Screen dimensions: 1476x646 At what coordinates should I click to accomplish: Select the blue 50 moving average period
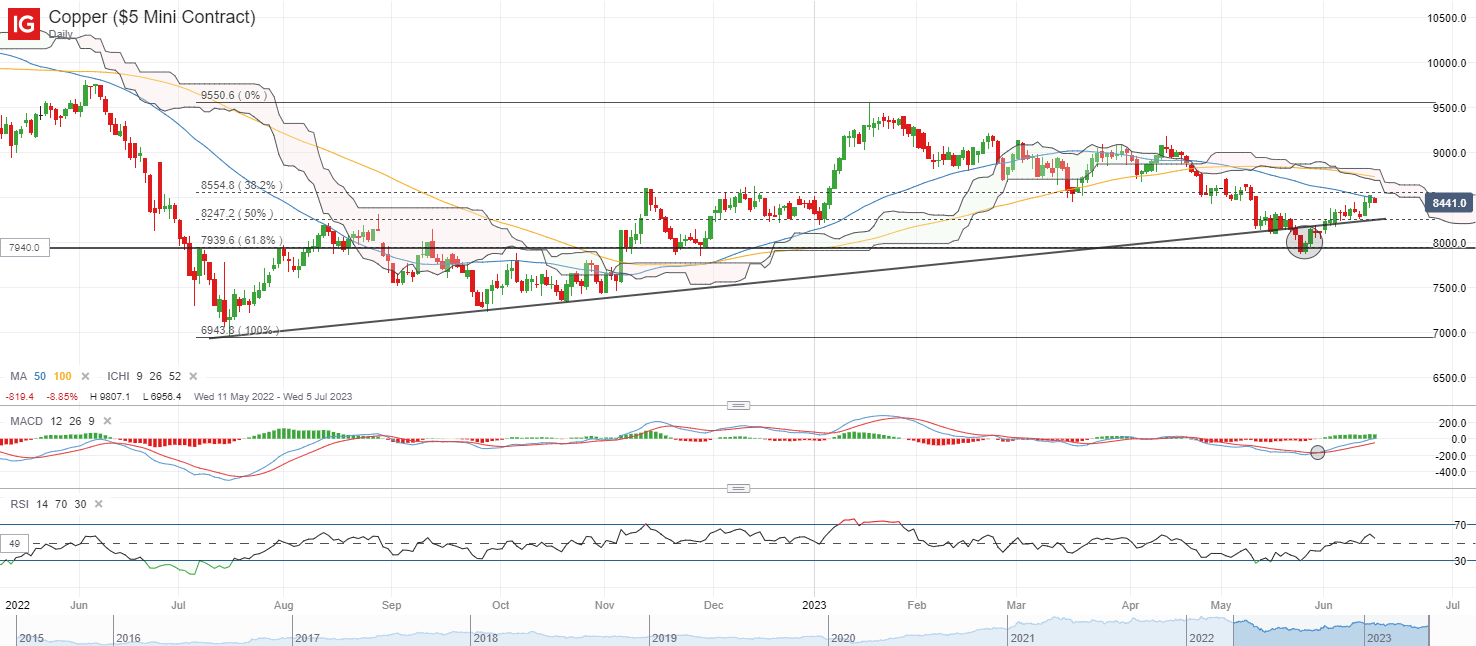[x=40, y=376]
